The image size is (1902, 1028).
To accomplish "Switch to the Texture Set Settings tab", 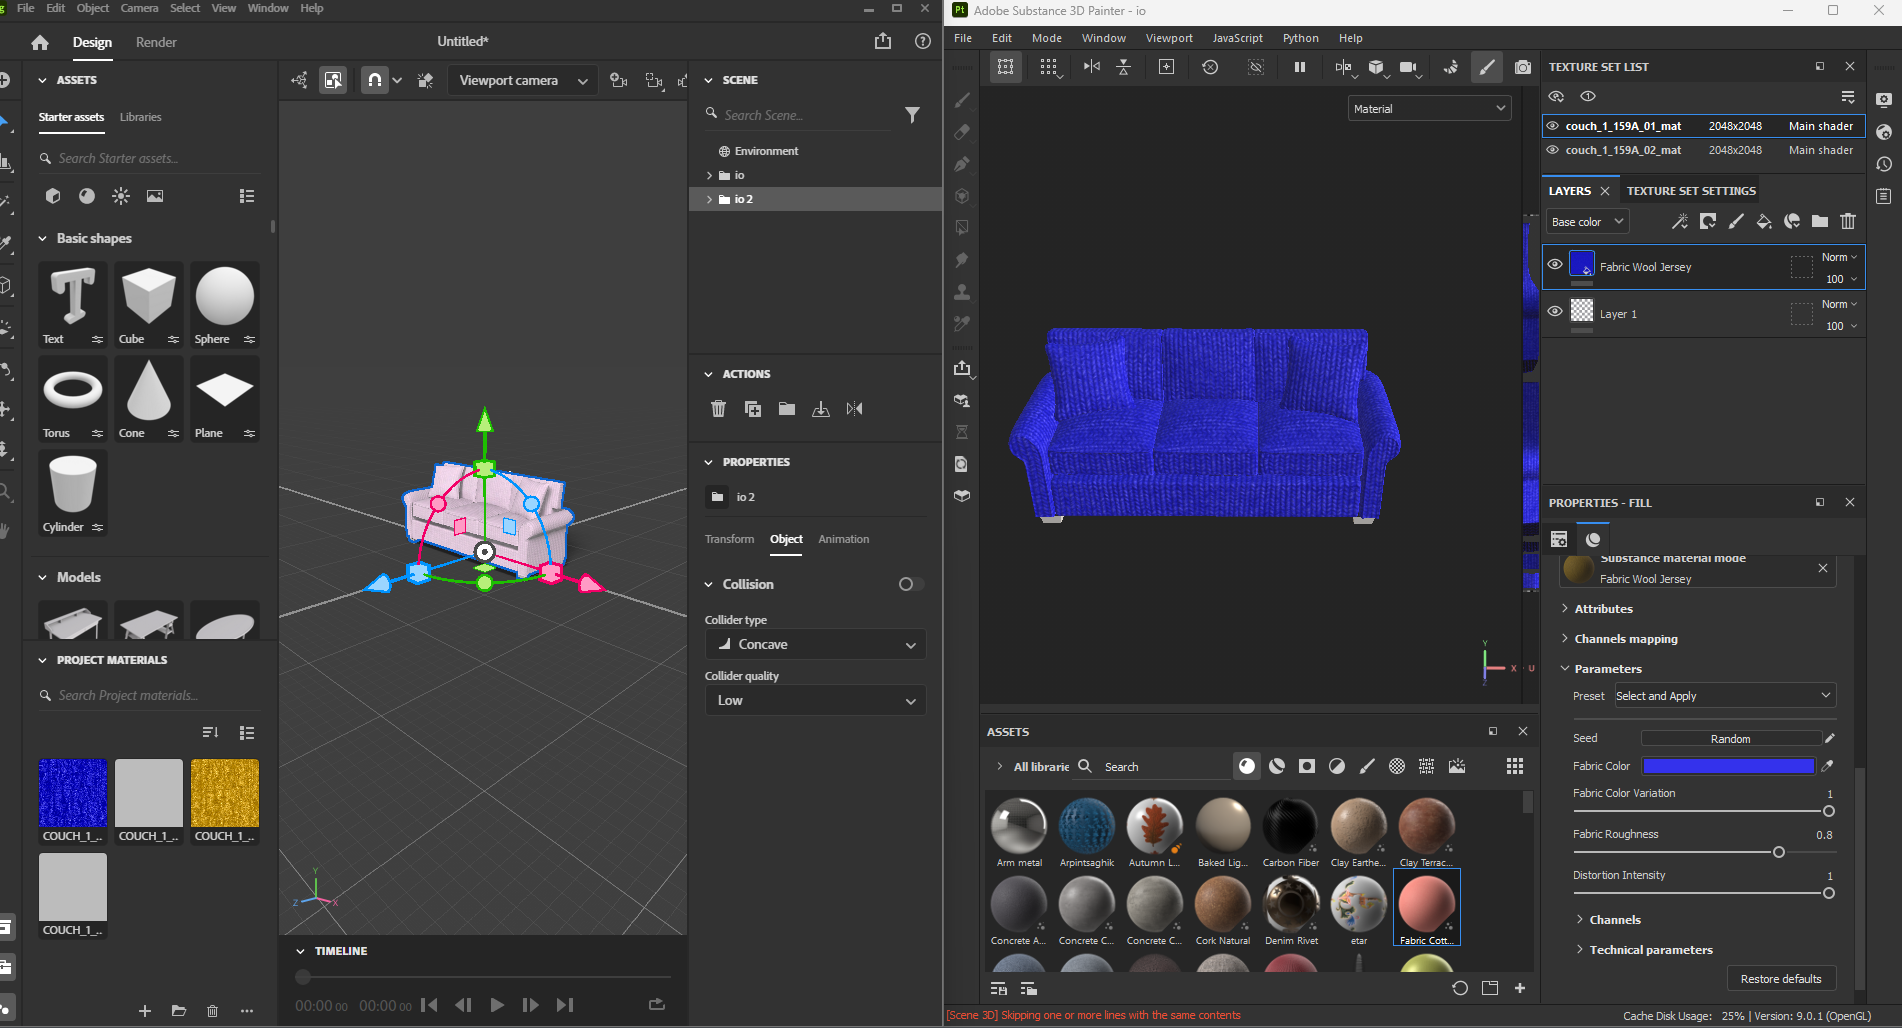I will coord(1690,190).
